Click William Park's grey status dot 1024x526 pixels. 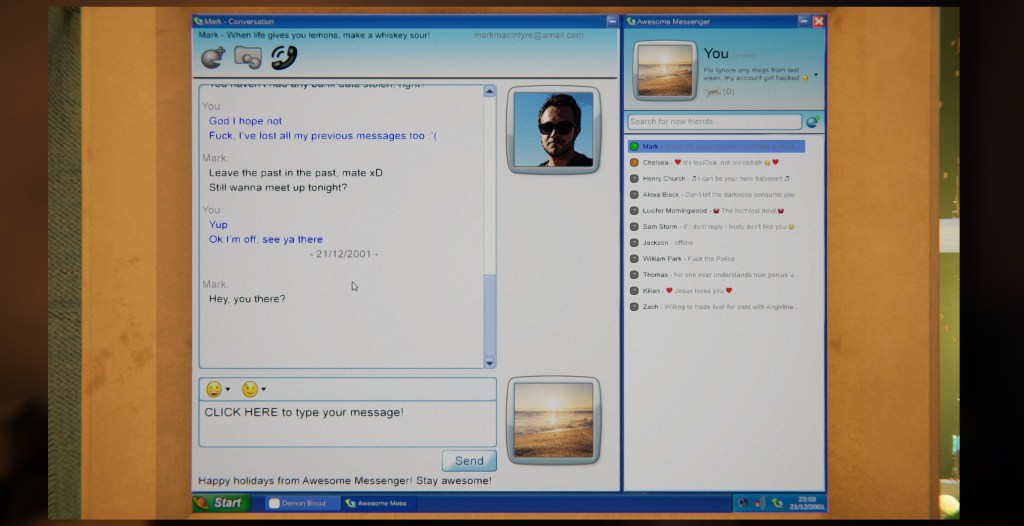pyautogui.click(x=634, y=259)
